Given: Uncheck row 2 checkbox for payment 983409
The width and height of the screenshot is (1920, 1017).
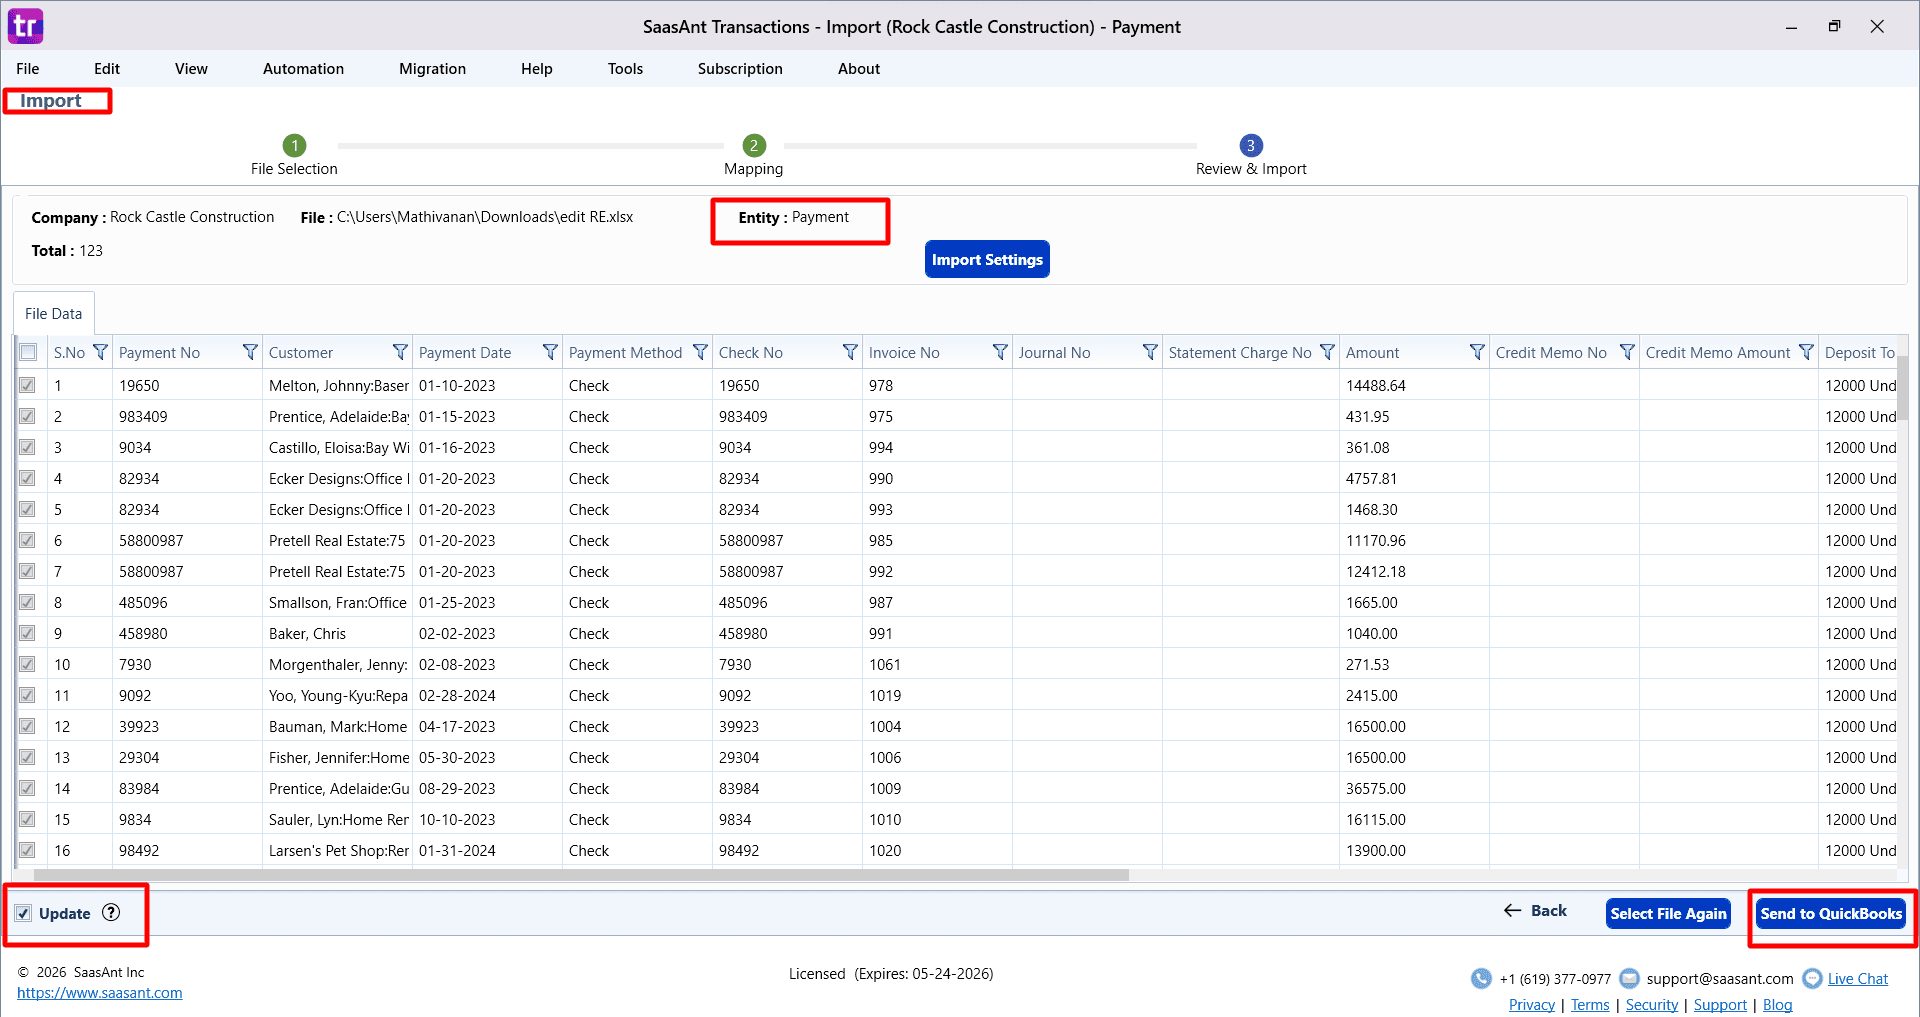Looking at the screenshot, I should click(x=27, y=416).
